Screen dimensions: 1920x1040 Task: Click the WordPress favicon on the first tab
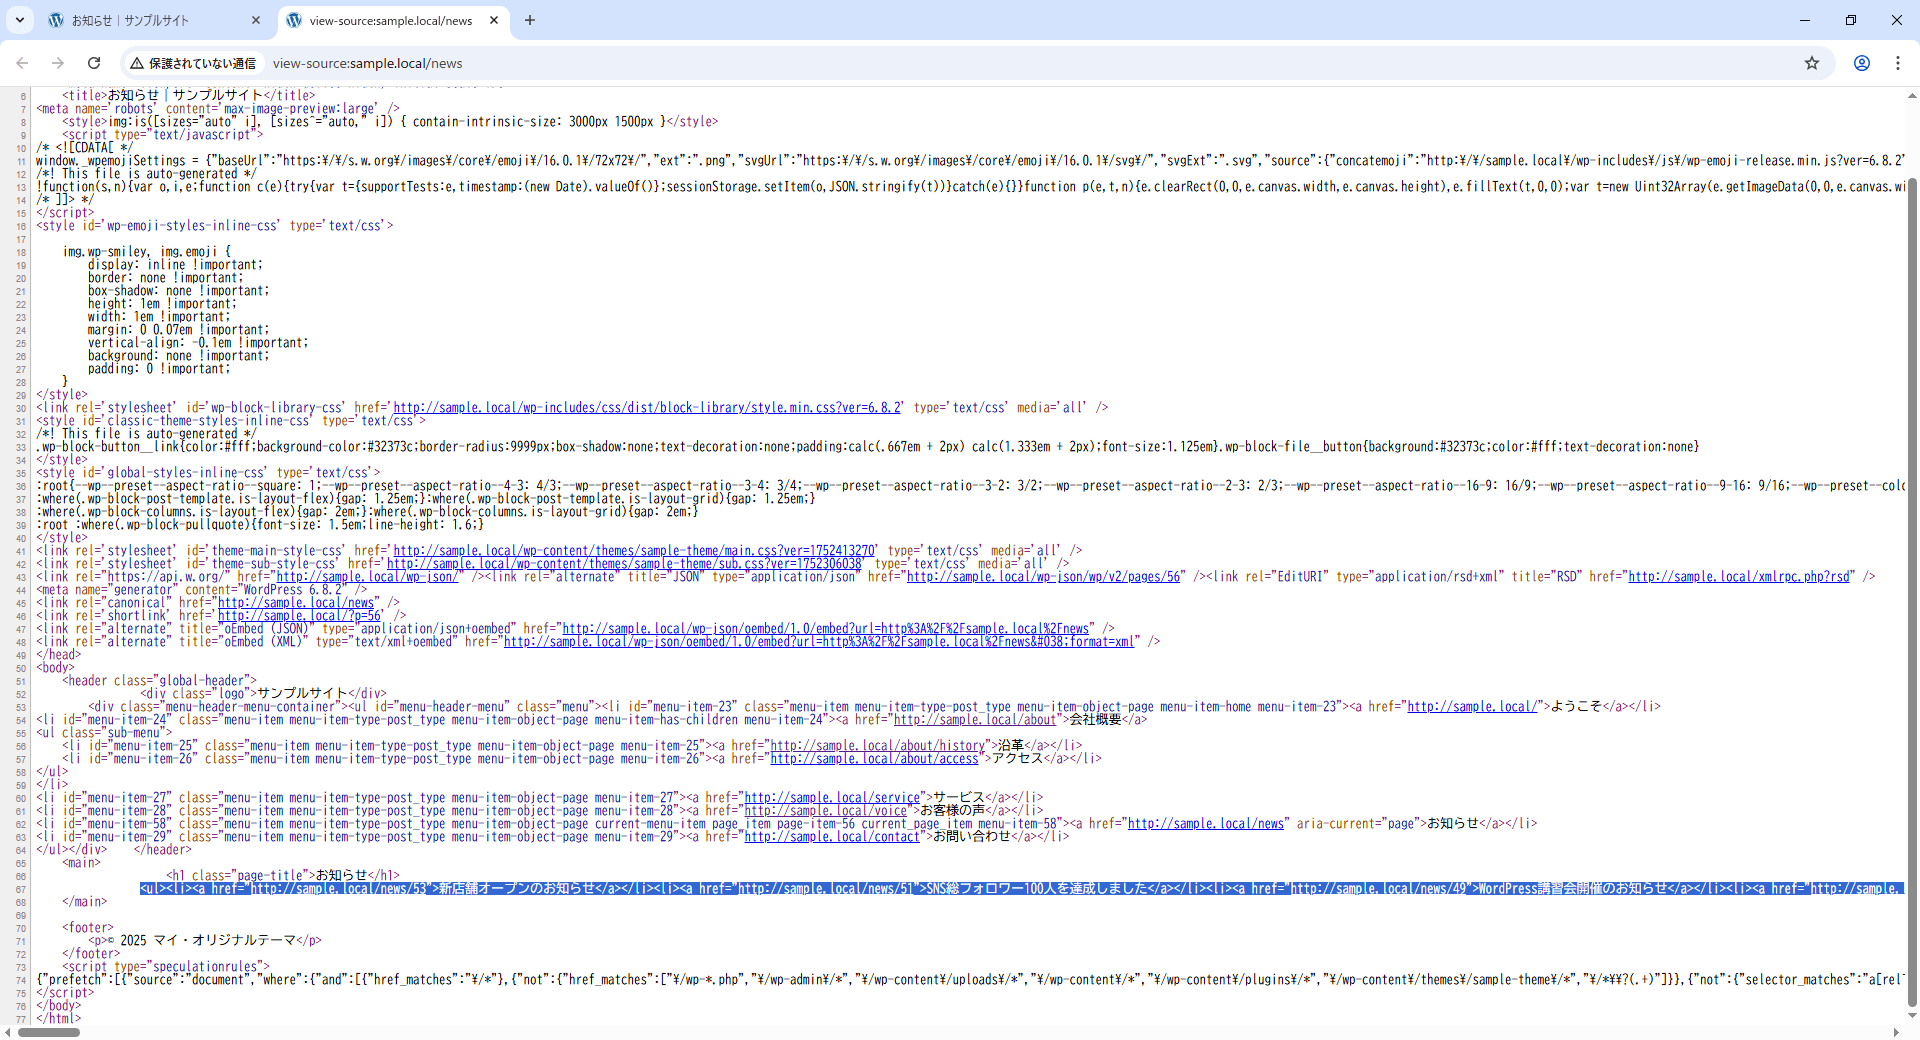click(56, 20)
